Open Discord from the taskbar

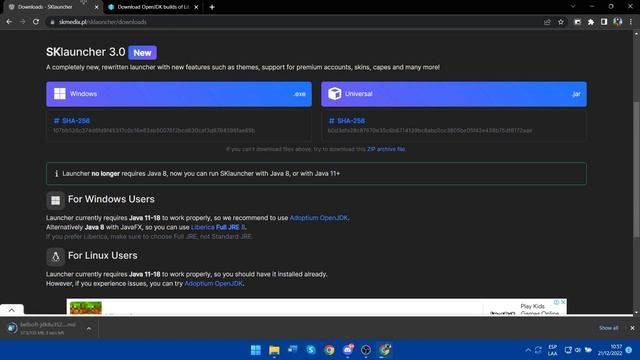348,350
